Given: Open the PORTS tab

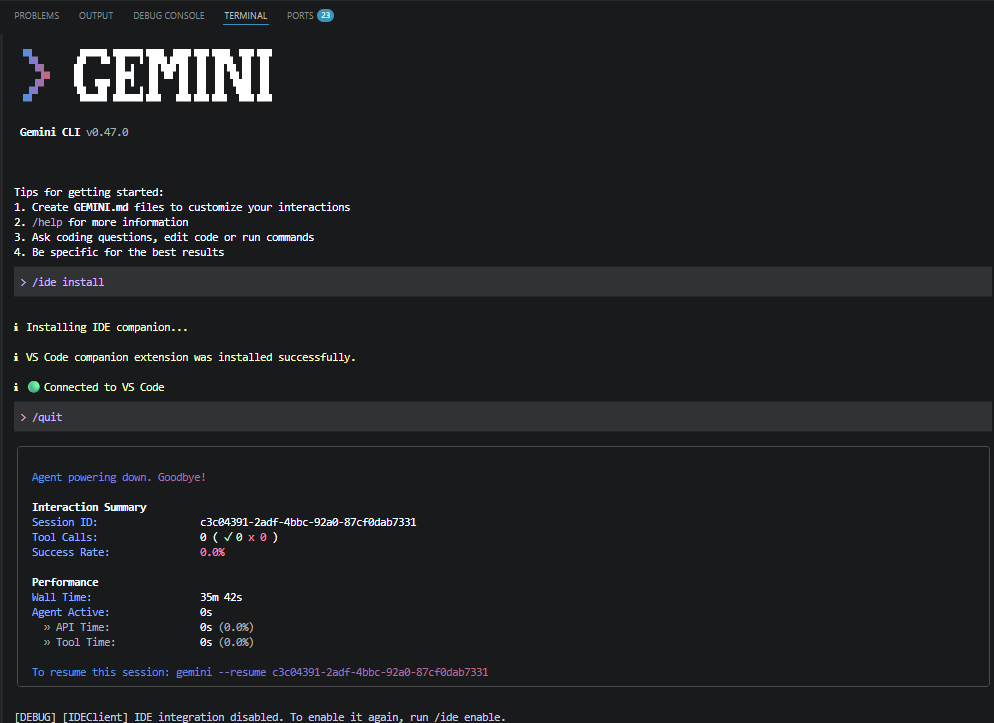Looking at the screenshot, I should click(x=300, y=15).
